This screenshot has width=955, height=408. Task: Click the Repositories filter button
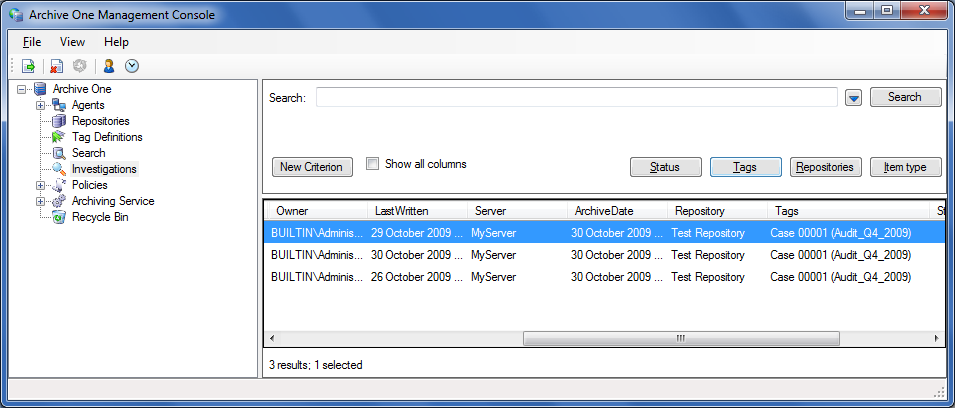825,167
